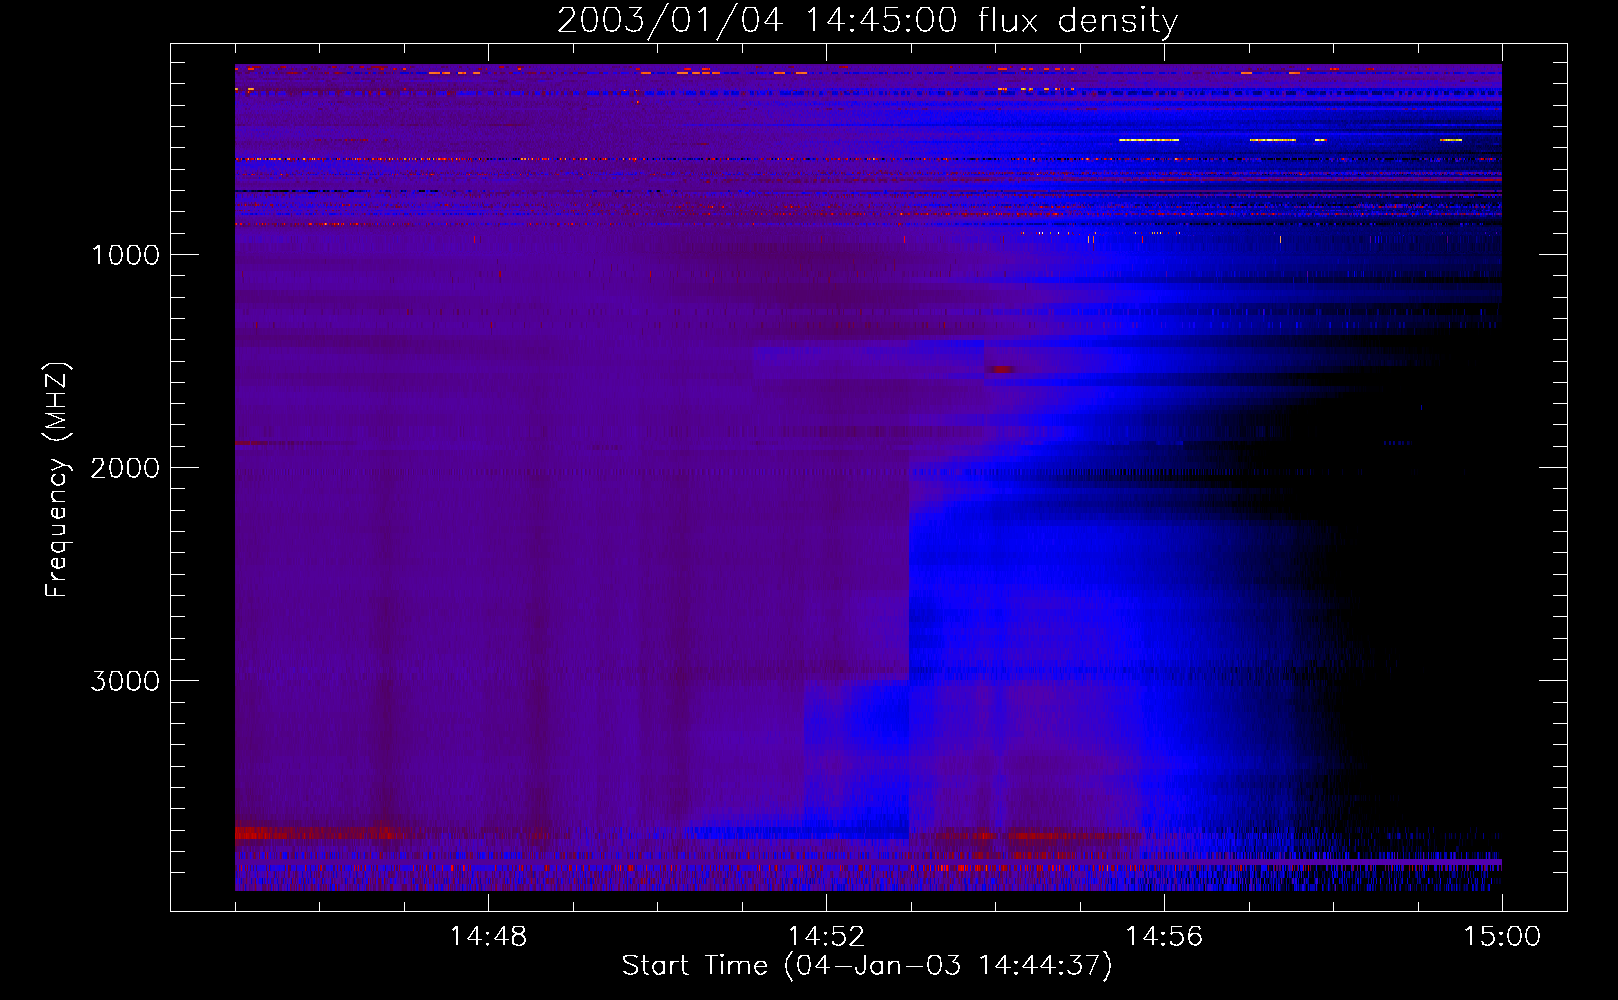Click the 14:52 time tick label
Viewport: 1618px width, 1000px height.
[x=826, y=937]
